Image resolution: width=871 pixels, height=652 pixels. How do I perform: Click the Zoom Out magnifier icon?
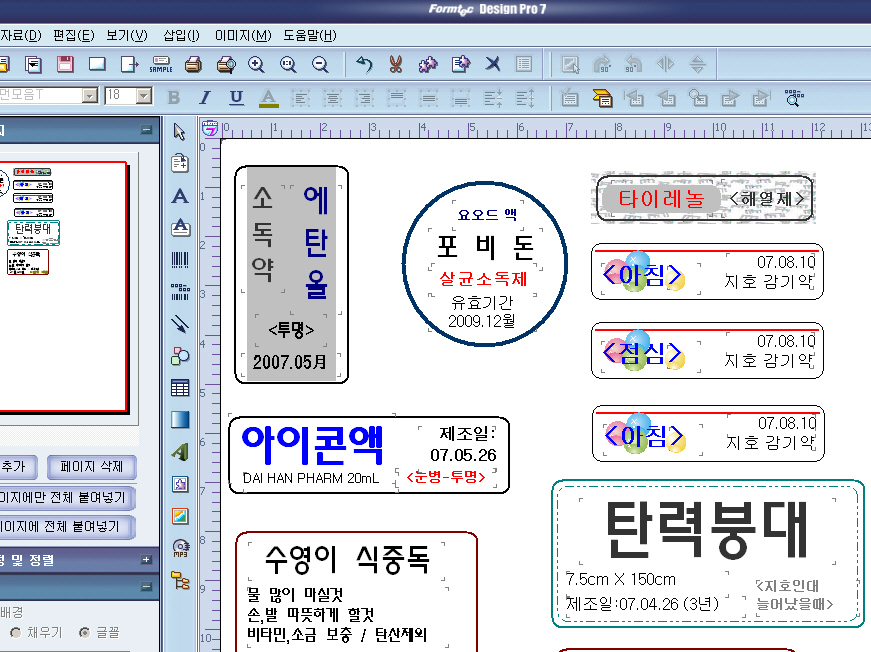[x=320, y=64]
